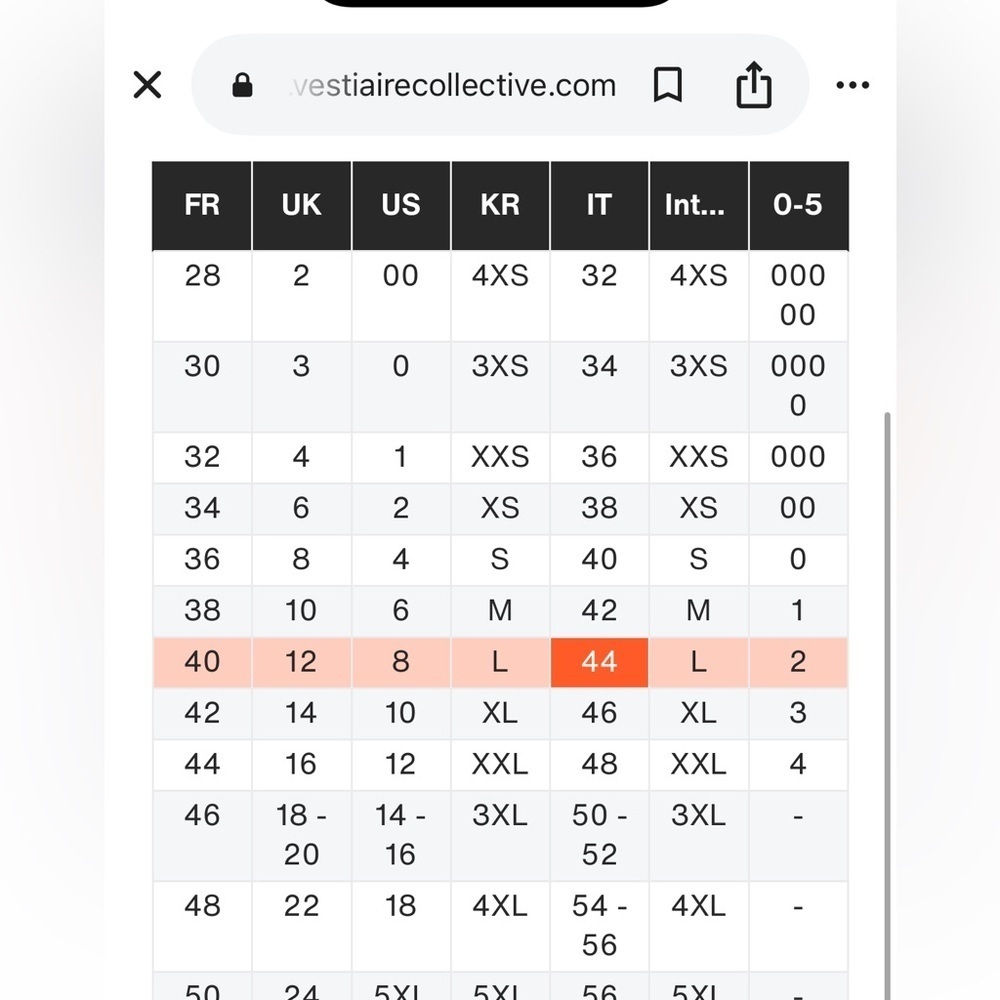This screenshot has width=1000, height=1000.
Task: Select the UK column header
Action: (301, 205)
